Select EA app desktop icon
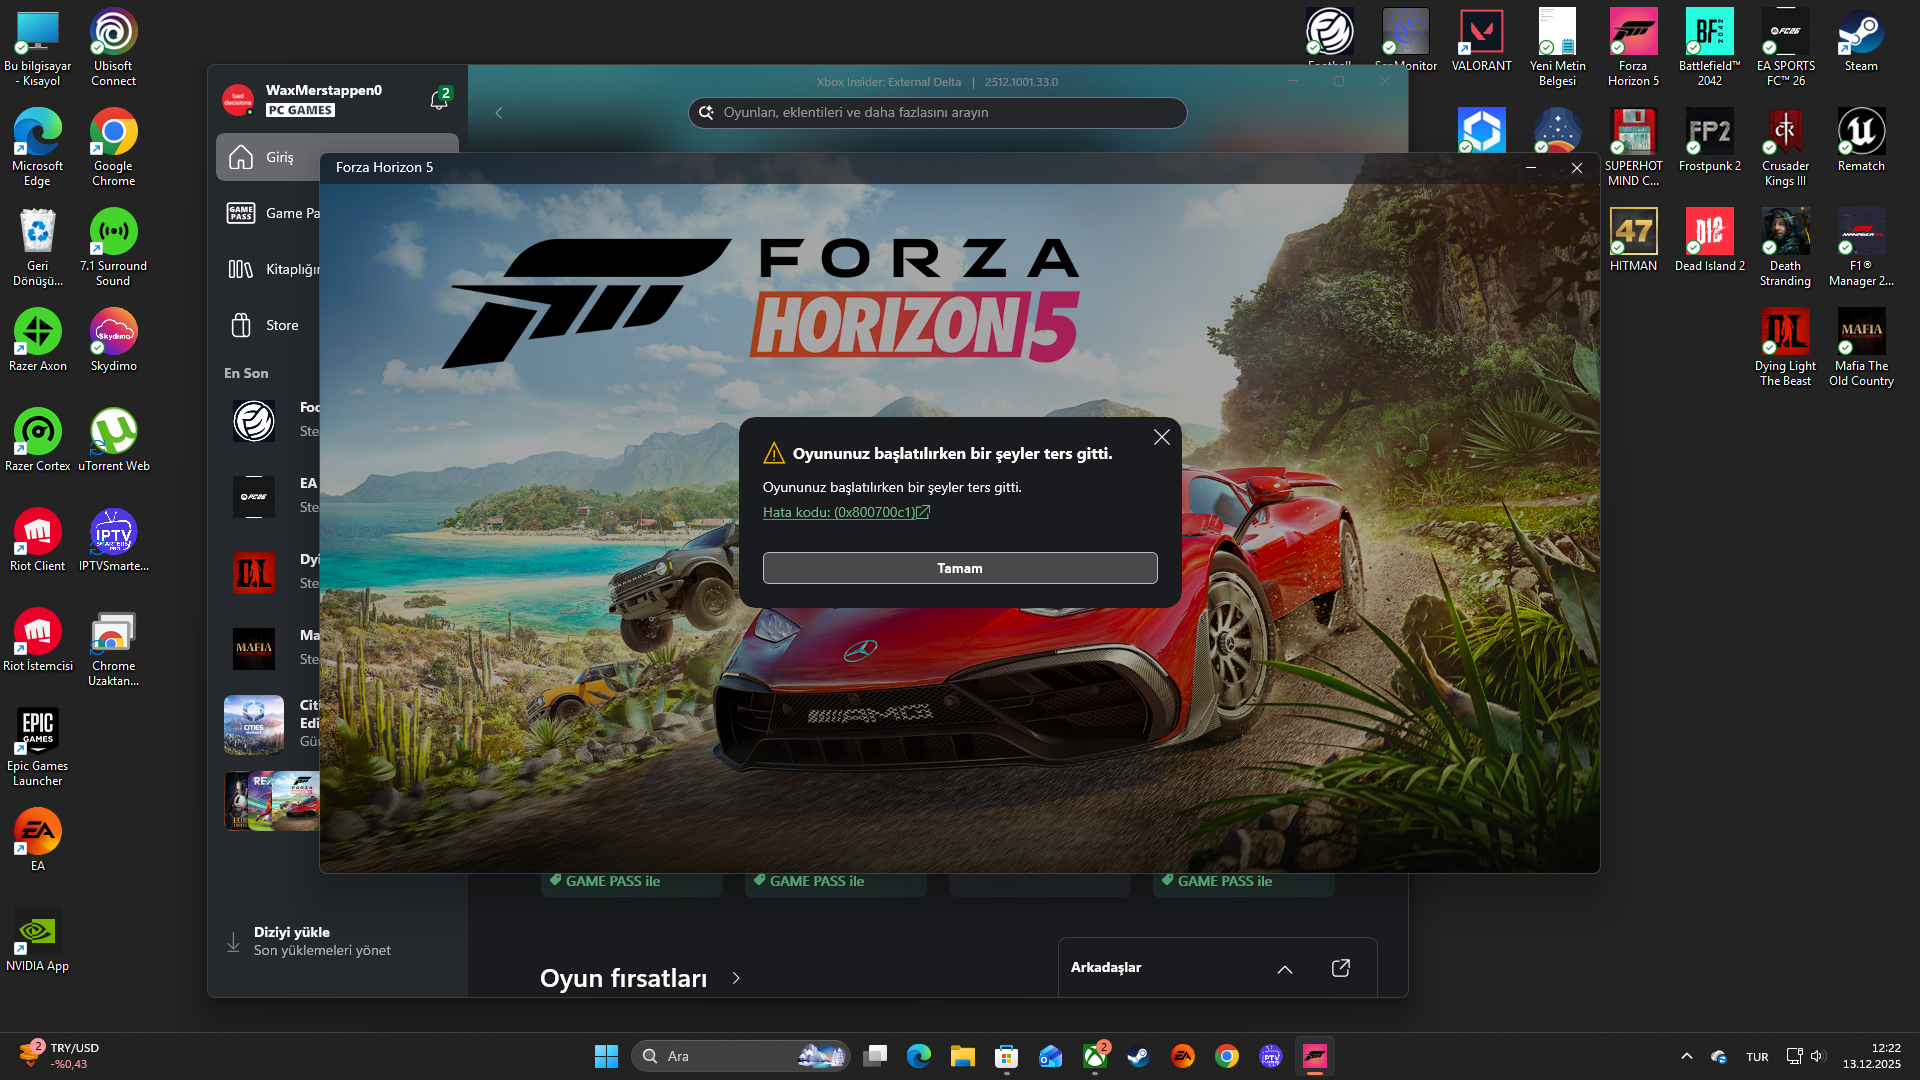Viewport: 1920px width, 1080px height. (37, 839)
